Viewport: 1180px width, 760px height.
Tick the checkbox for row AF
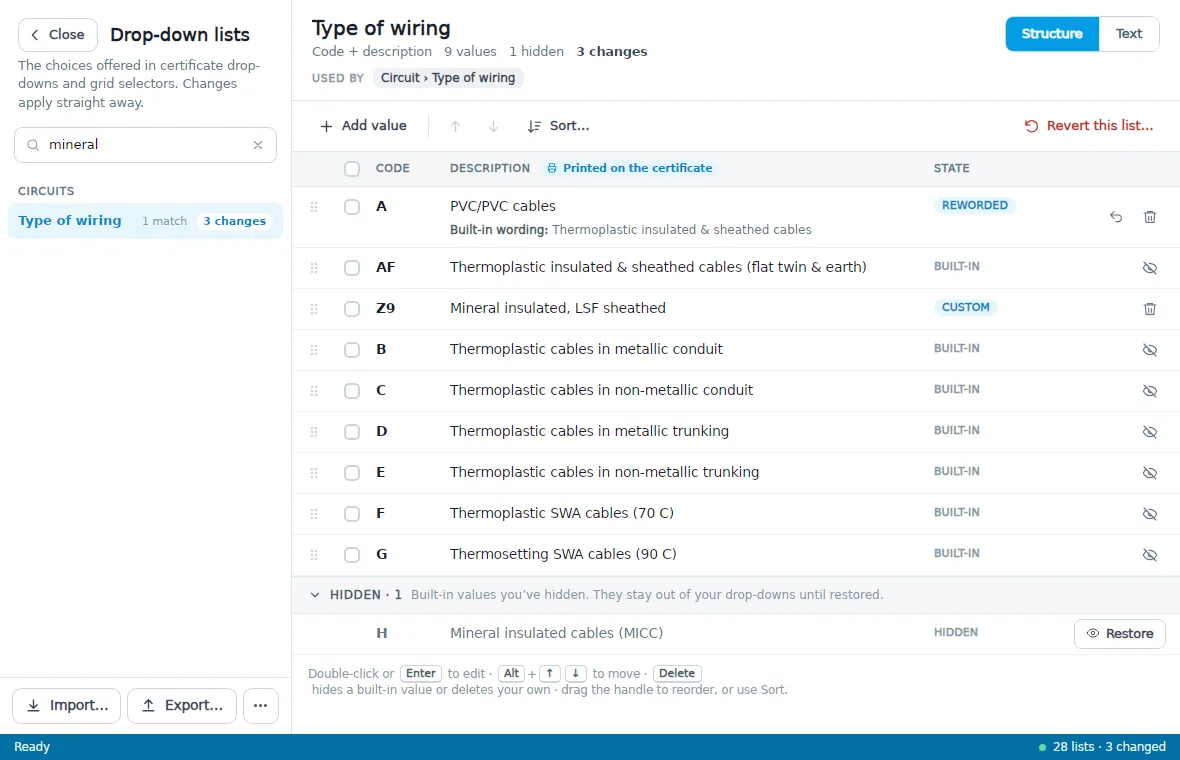click(351, 268)
